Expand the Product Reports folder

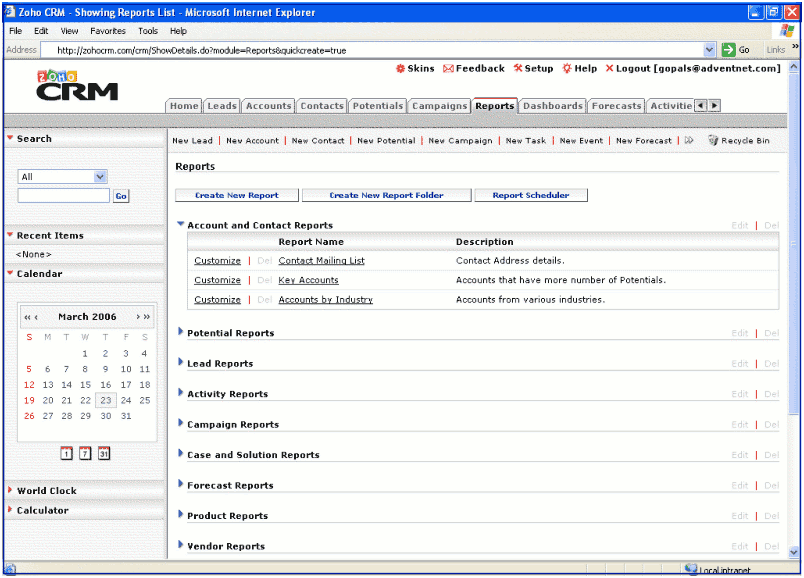pyautogui.click(x=180, y=514)
